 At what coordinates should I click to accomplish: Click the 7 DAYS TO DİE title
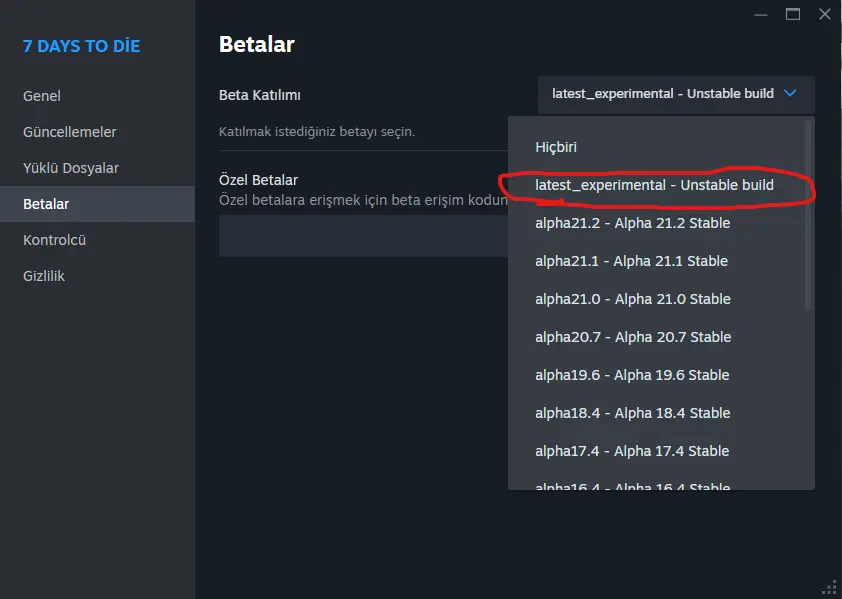coord(82,46)
